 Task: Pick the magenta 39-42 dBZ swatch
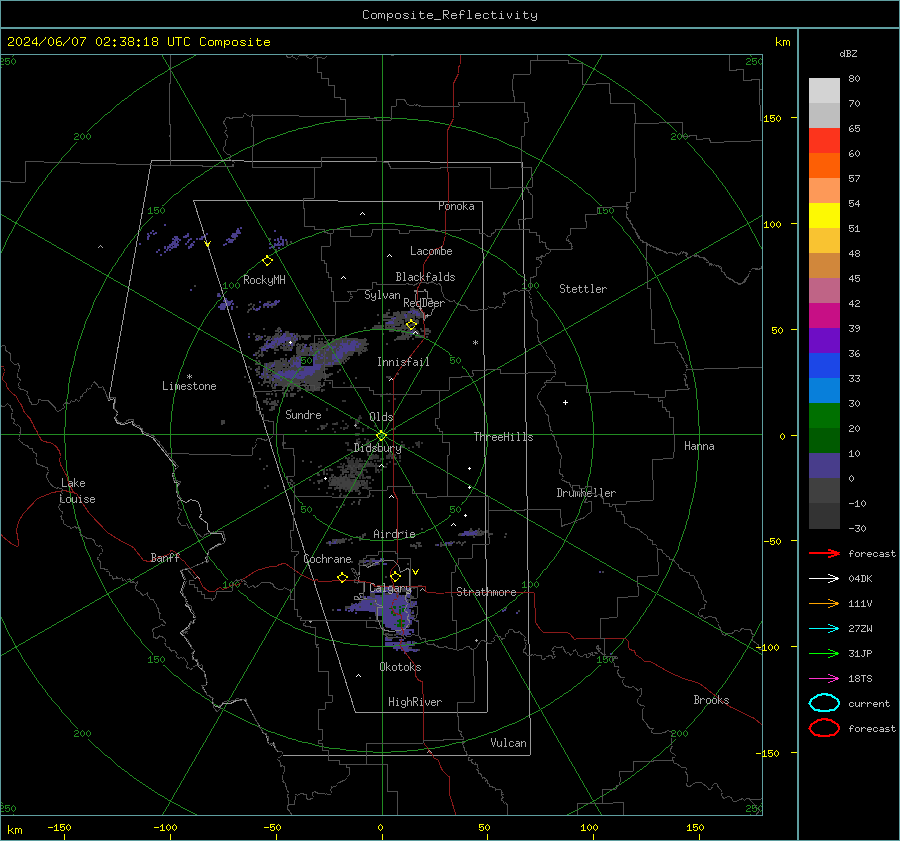[824, 315]
